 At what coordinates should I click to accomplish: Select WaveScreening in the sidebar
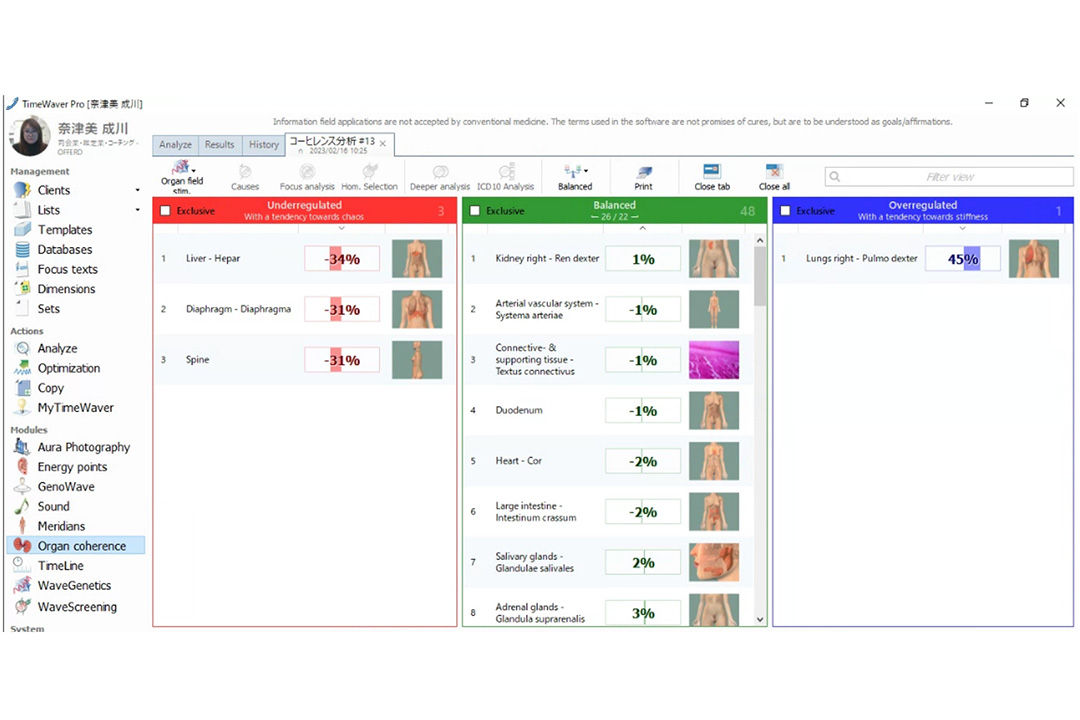[77, 607]
